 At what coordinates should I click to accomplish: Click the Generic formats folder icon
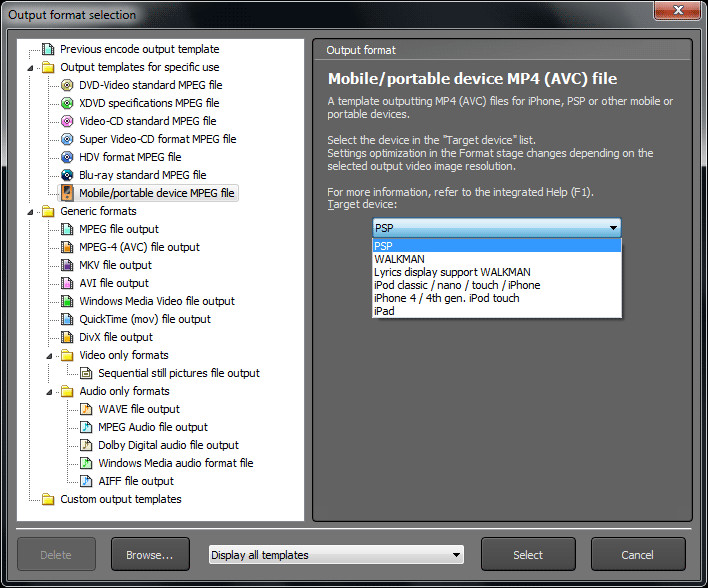(48, 211)
